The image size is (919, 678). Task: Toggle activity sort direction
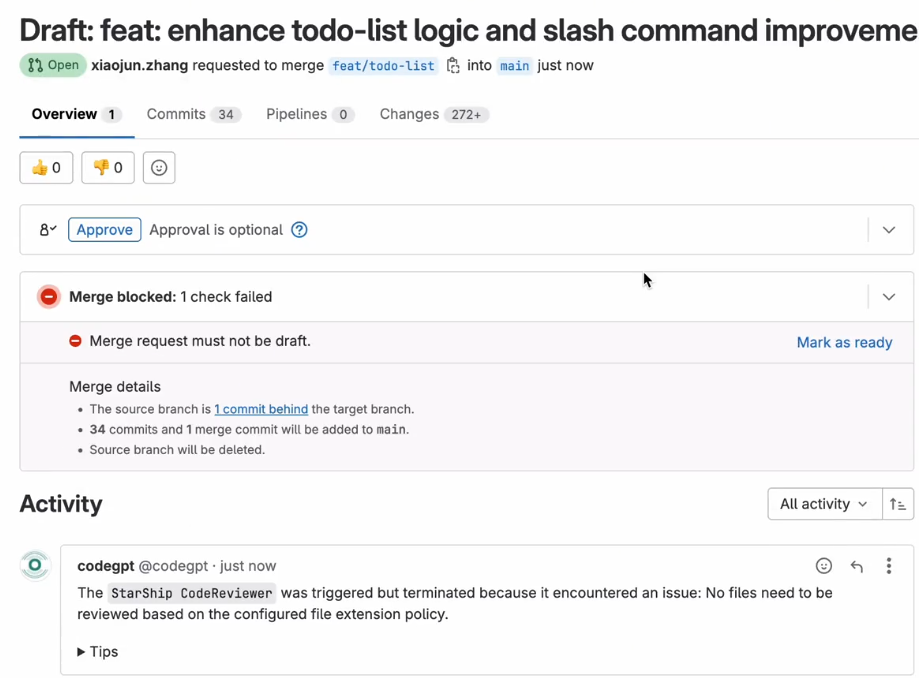(x=898, y=504)
